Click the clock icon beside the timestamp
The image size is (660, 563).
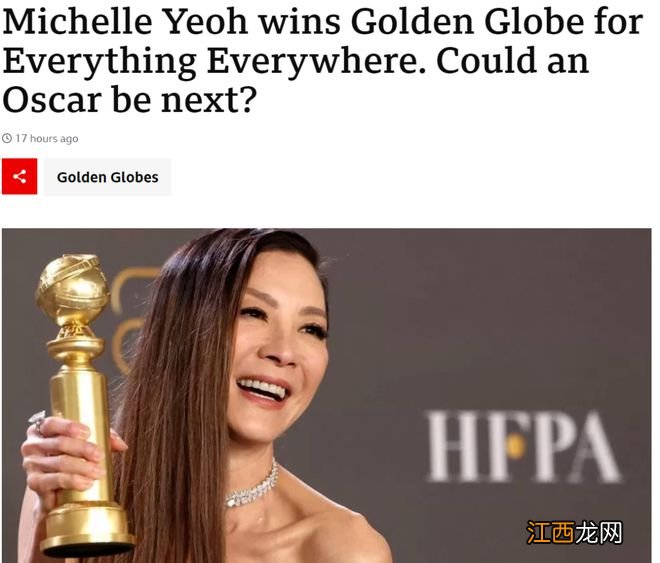point(7,138)
